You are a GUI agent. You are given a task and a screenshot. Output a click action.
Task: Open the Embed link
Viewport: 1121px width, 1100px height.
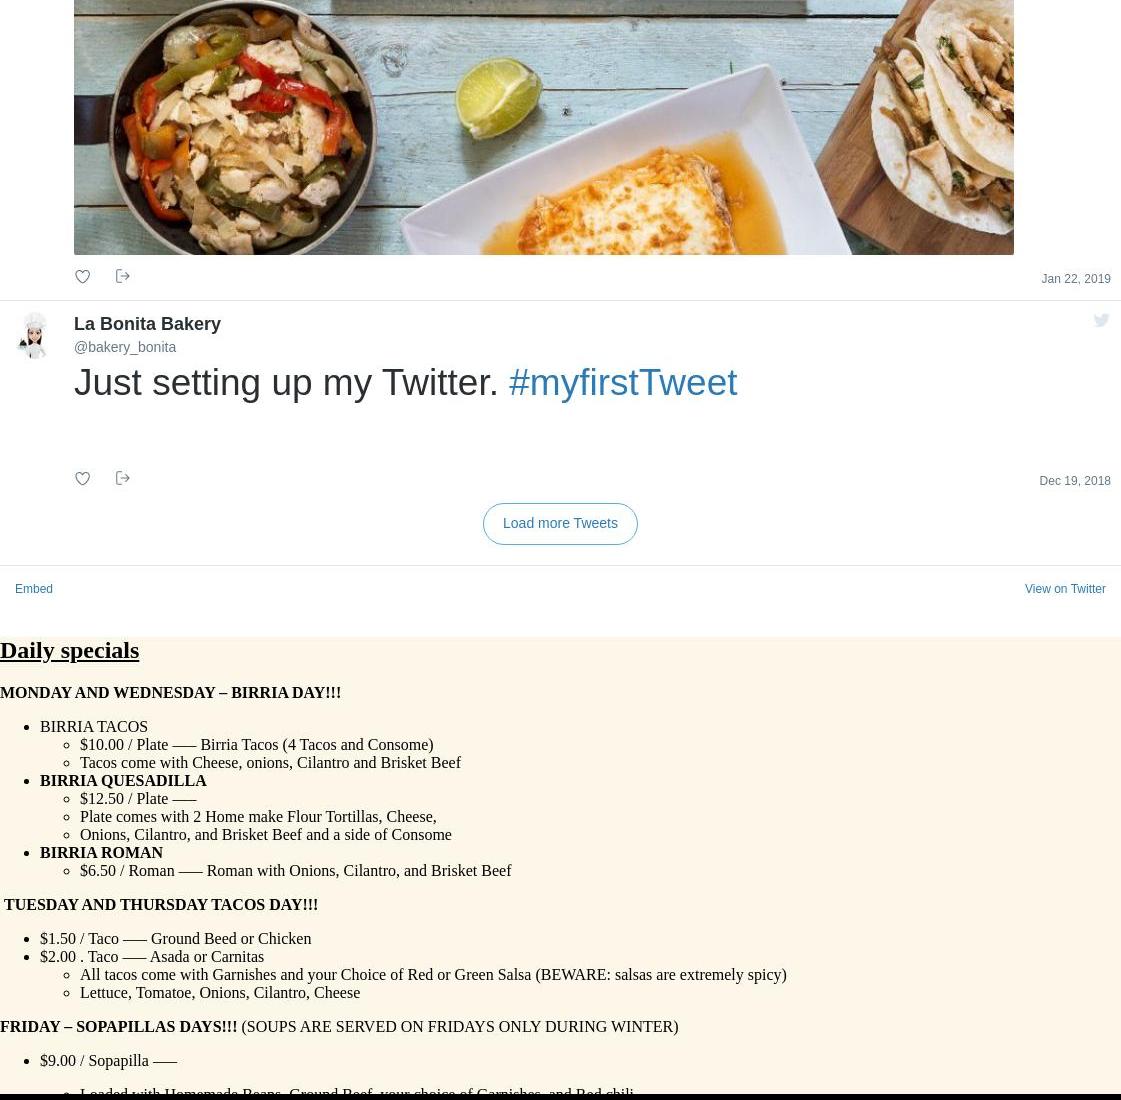34,589
